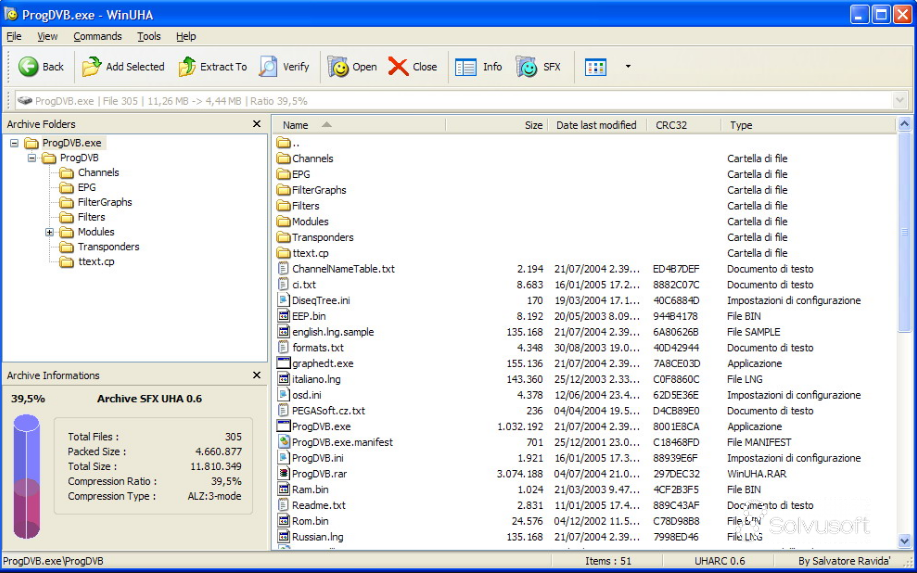Select osd.ini file icon
Viewport: 917px width, 573px height.
coord(284,395)
